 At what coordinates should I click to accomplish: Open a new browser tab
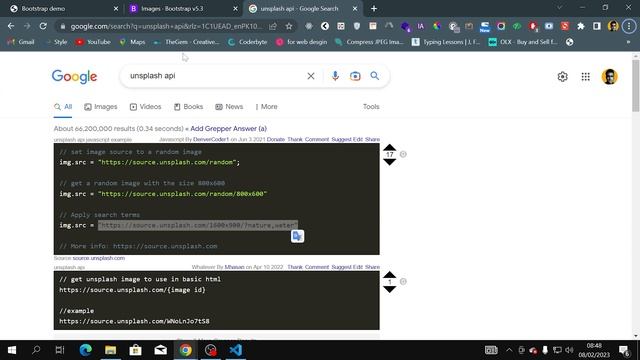tap(374, 9)
